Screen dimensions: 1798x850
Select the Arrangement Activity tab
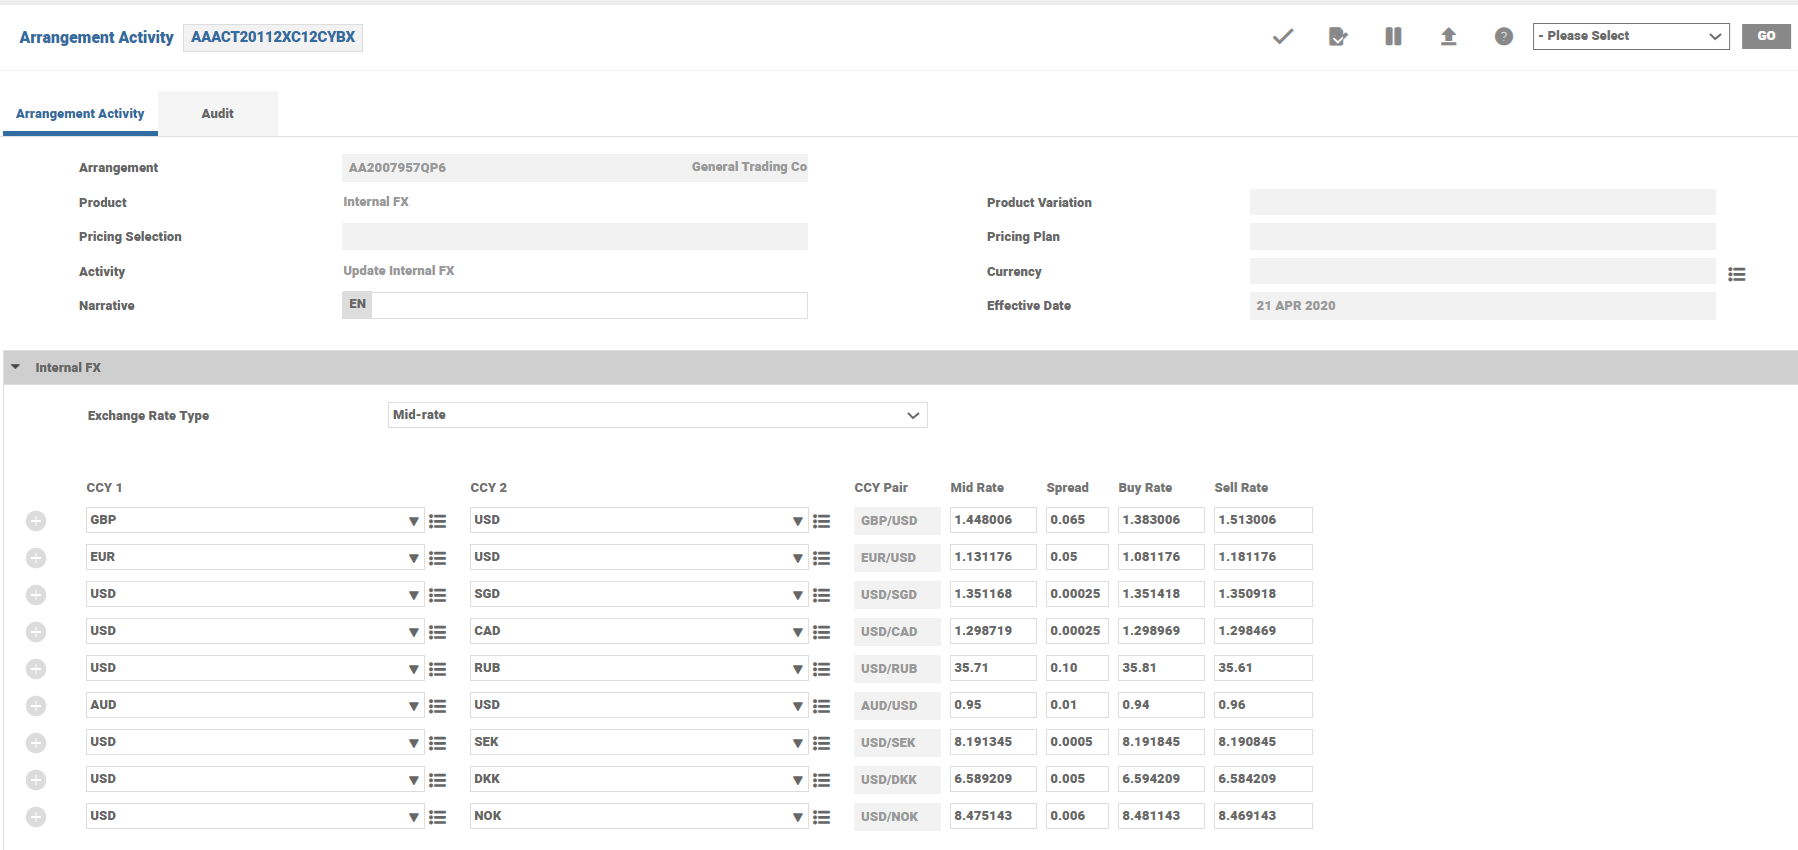tap(80, 114)
